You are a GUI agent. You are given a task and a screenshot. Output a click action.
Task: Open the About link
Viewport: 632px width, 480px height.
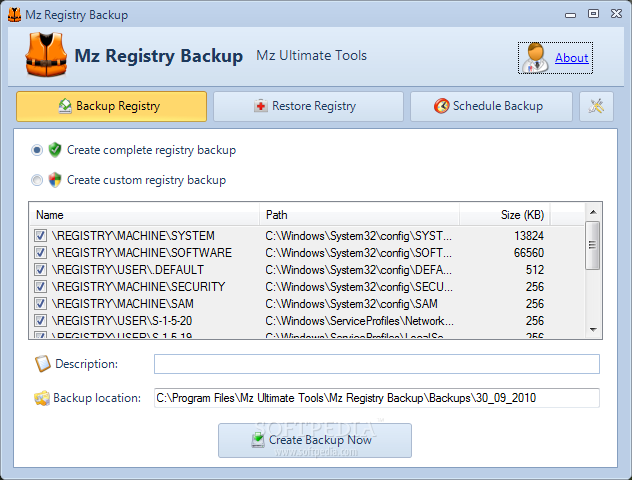pos(571,58)
